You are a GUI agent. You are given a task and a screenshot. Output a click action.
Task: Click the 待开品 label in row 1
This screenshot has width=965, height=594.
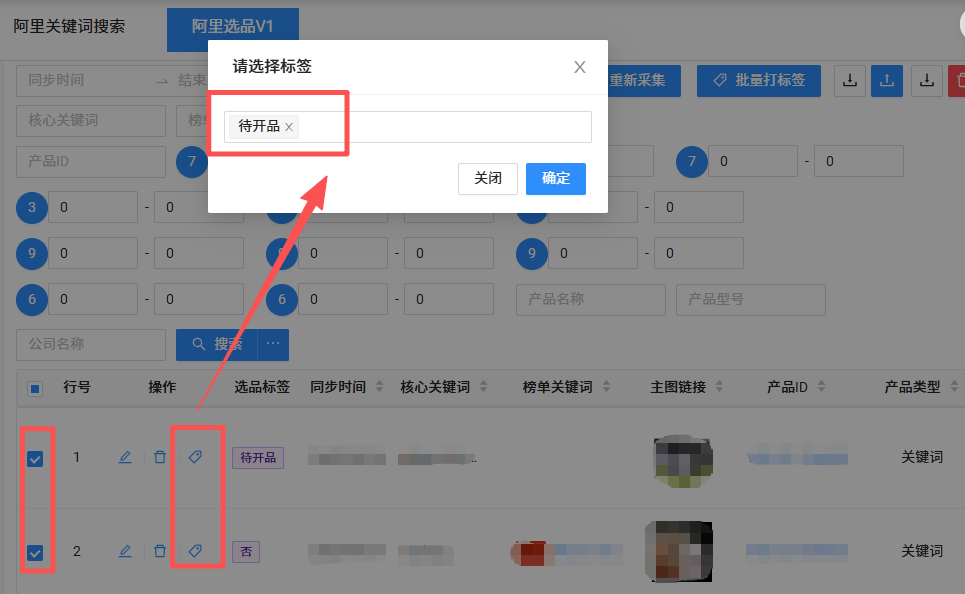(258, 458)
